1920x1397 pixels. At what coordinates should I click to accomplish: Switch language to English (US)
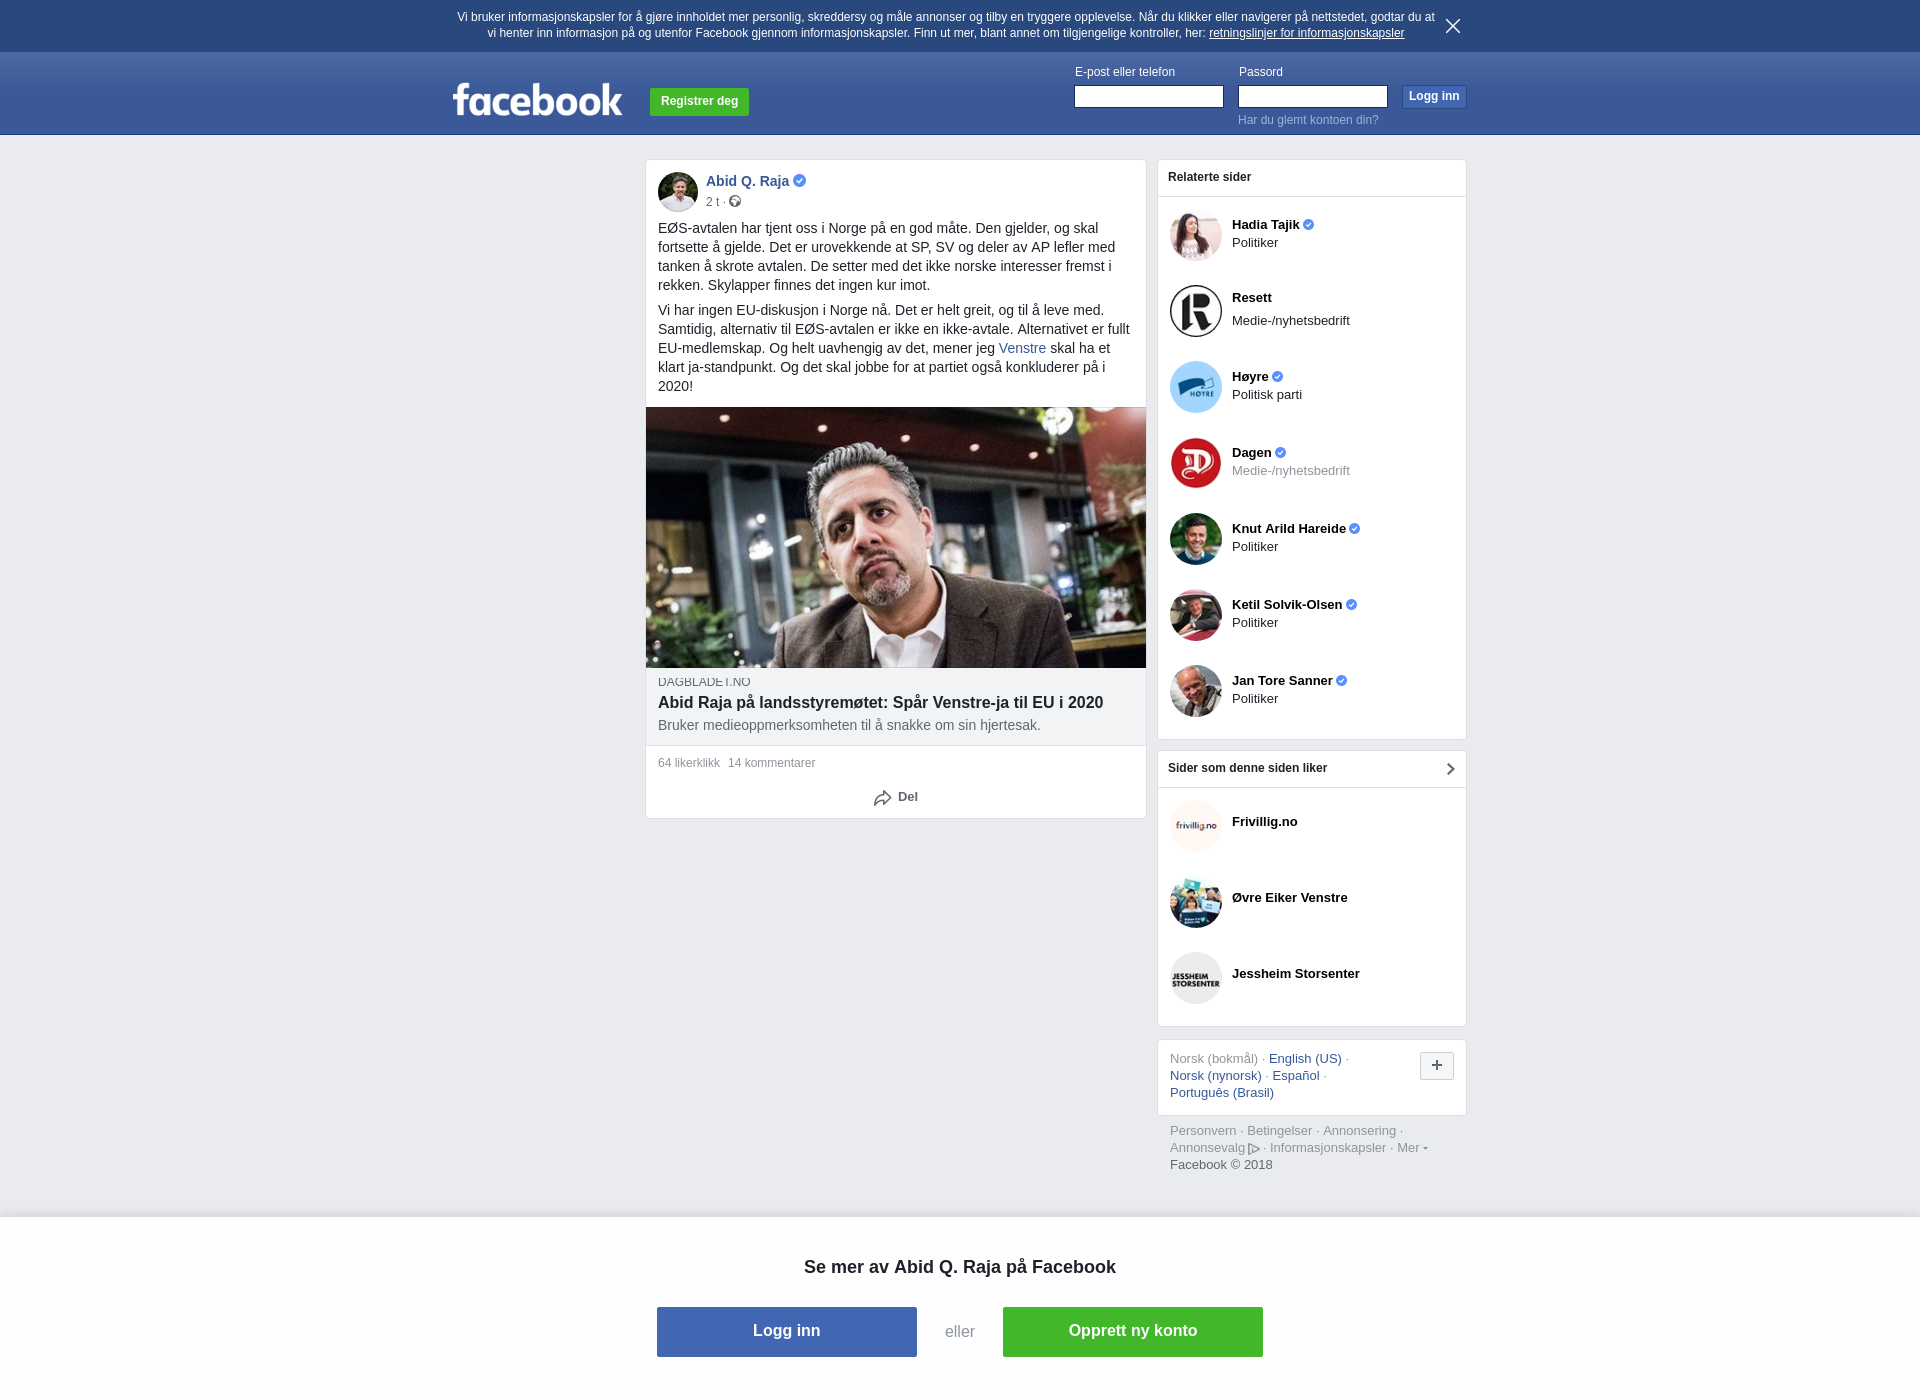pos(1305,1059)
